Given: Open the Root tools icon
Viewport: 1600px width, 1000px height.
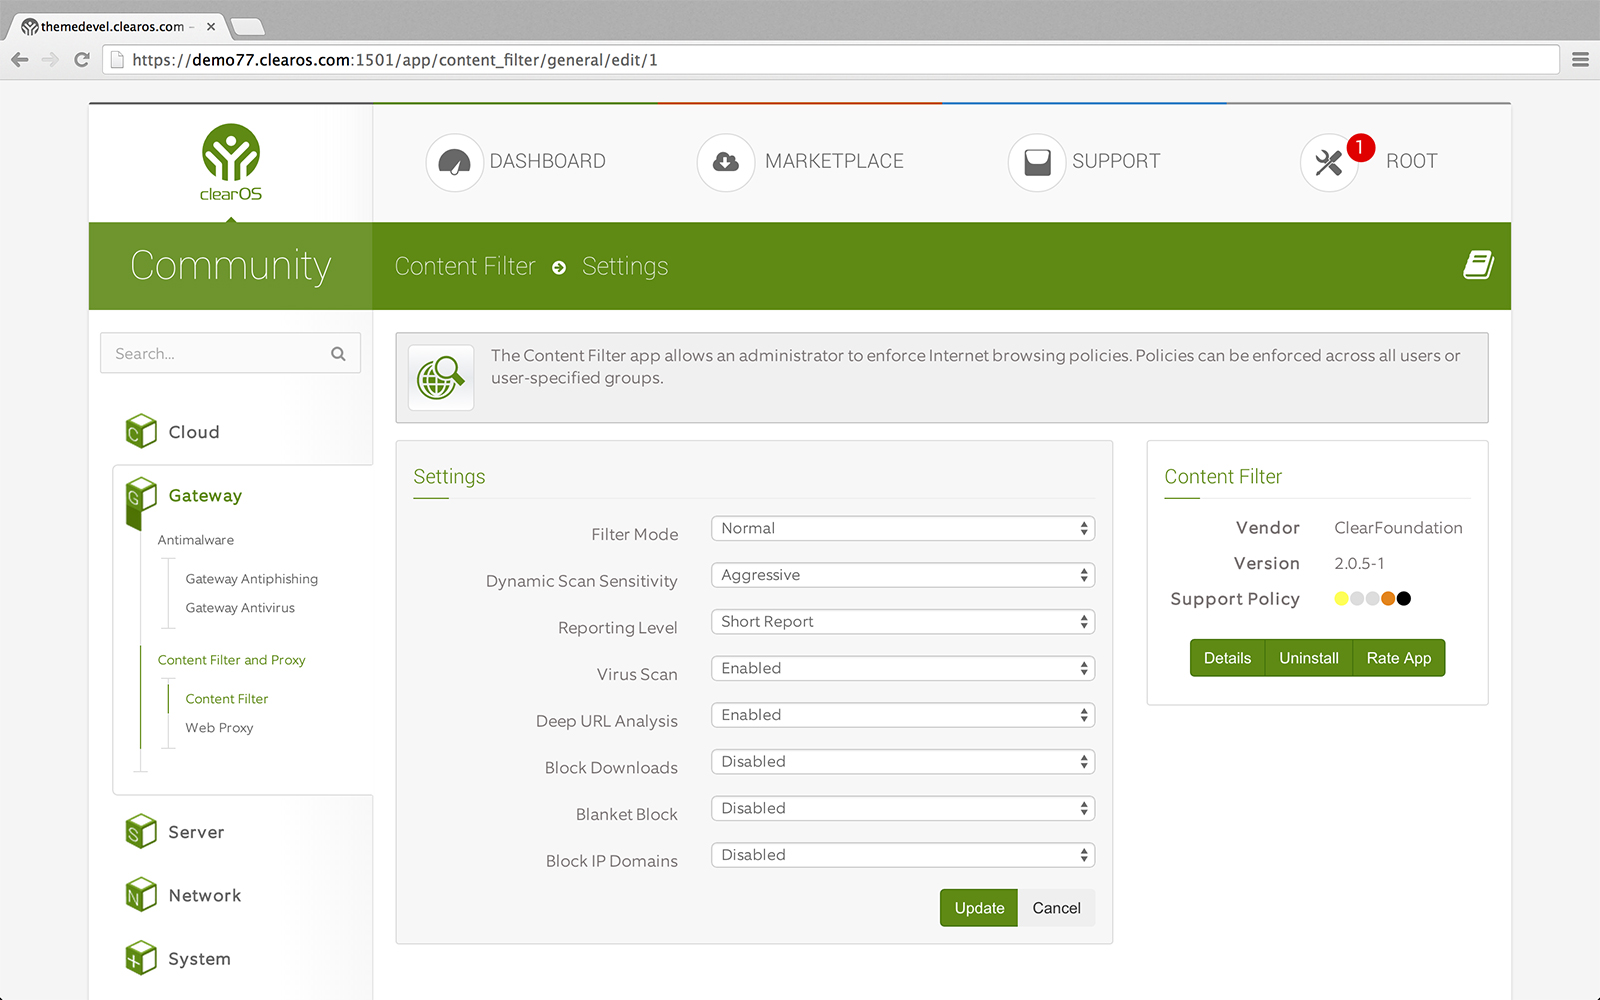Looking at the screenshot, I should coord(1329,162).
